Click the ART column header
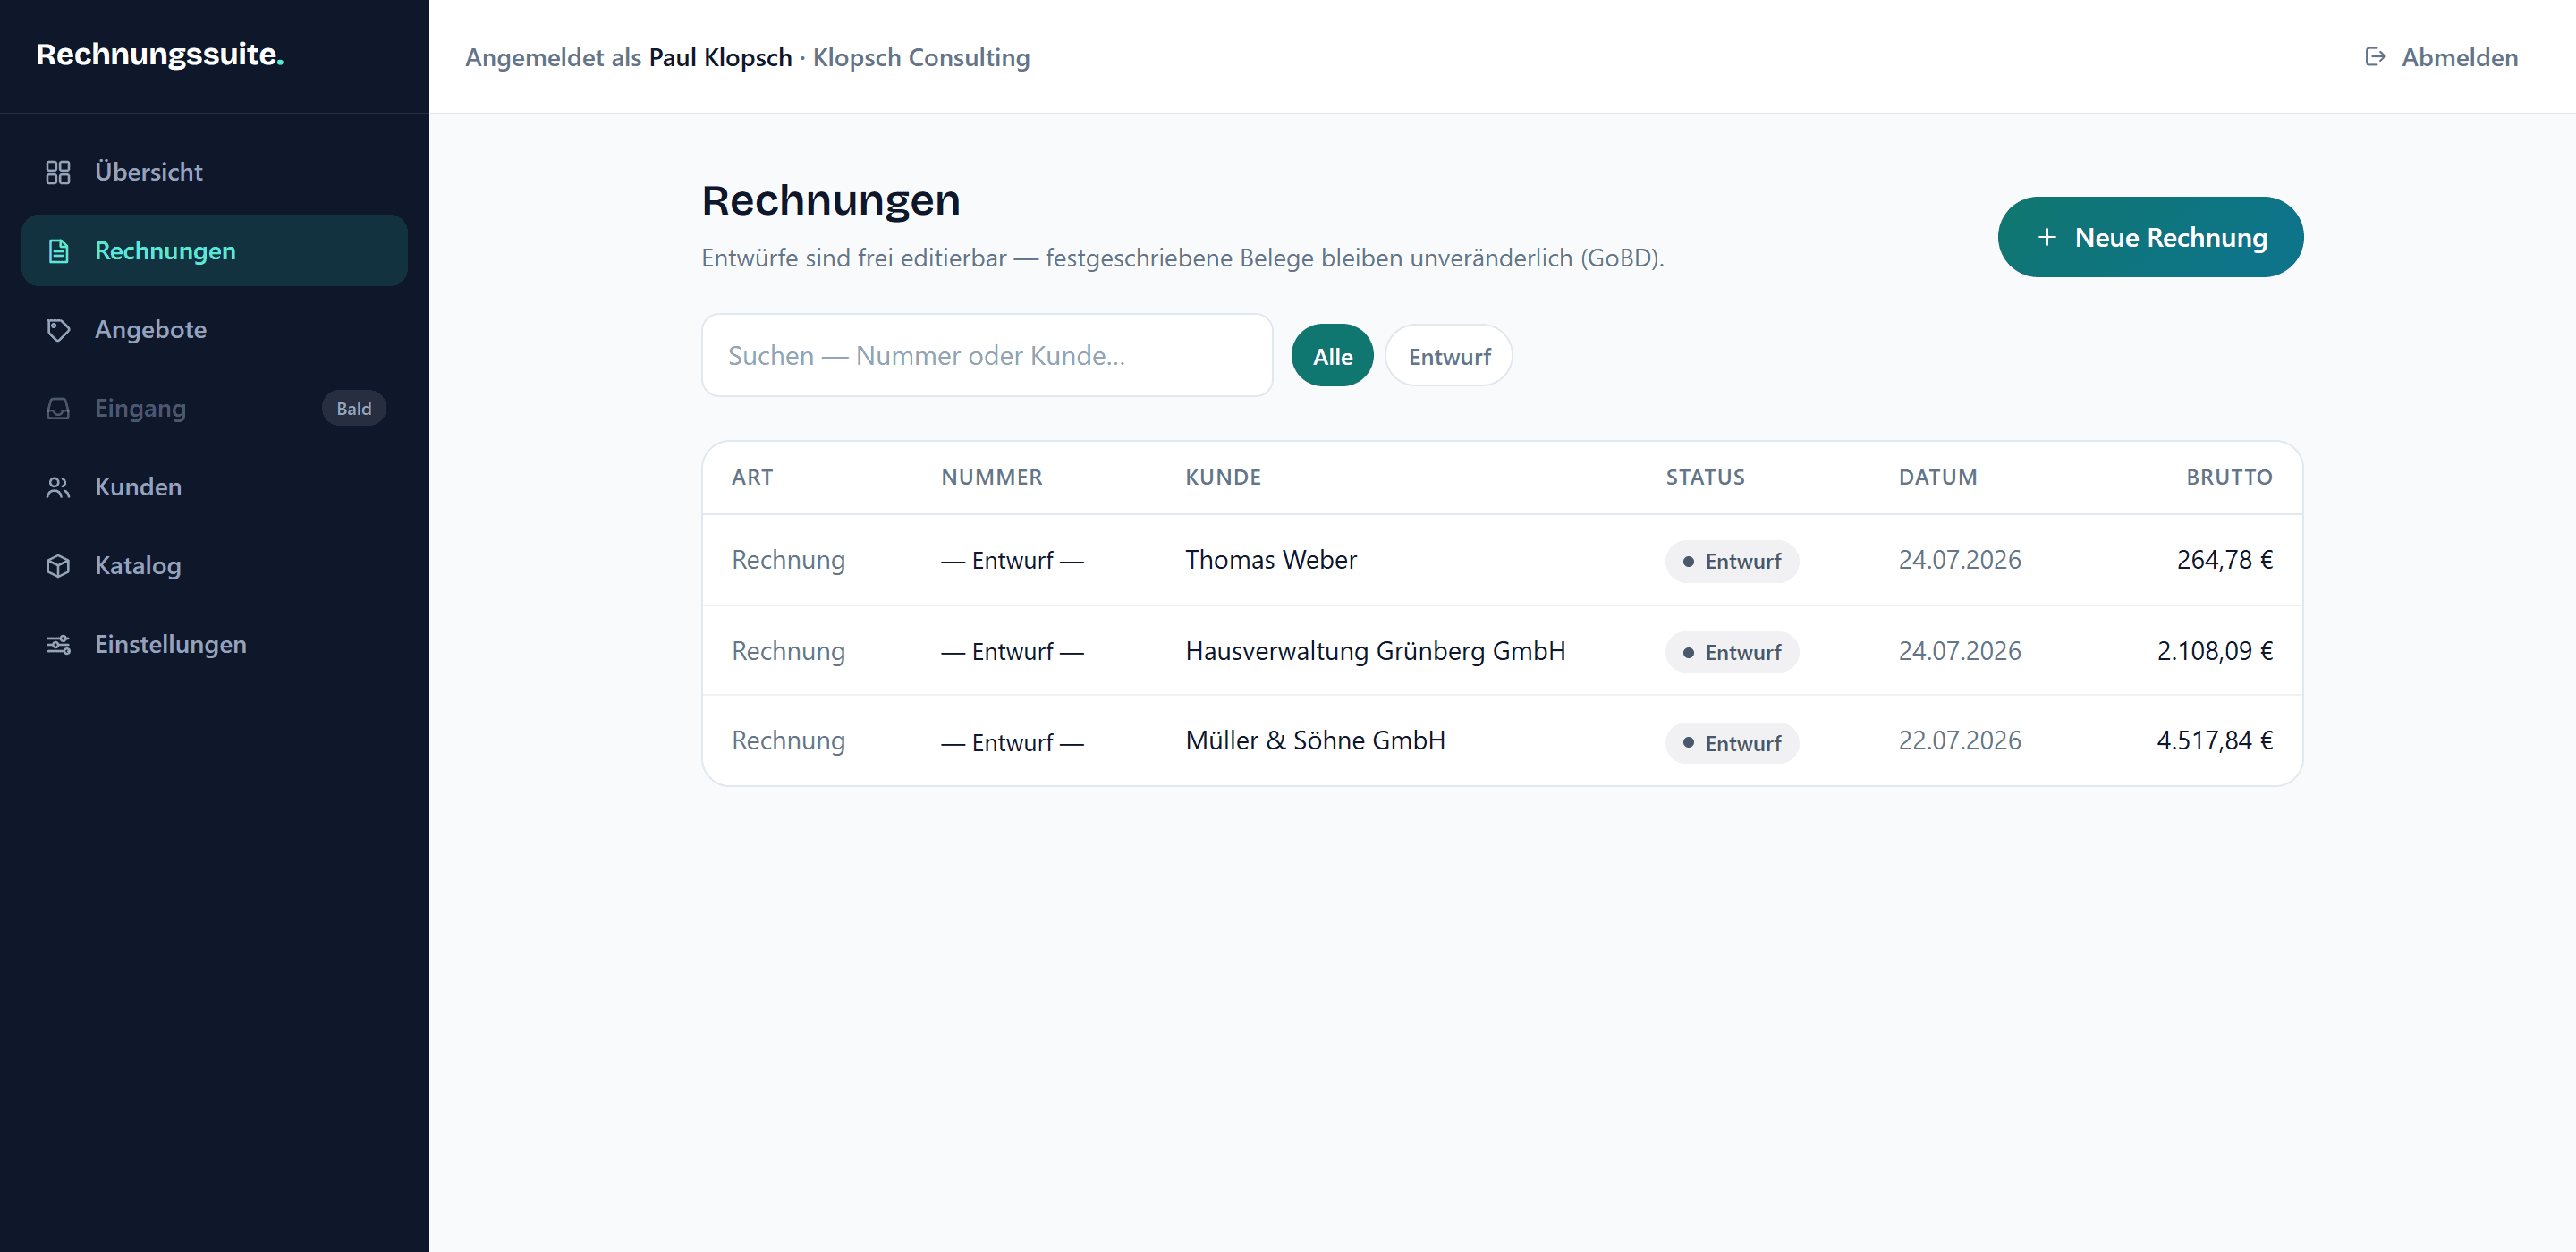Image resolution: width=2576 pixels, height=1252 pixels. (x=752, y=477)
